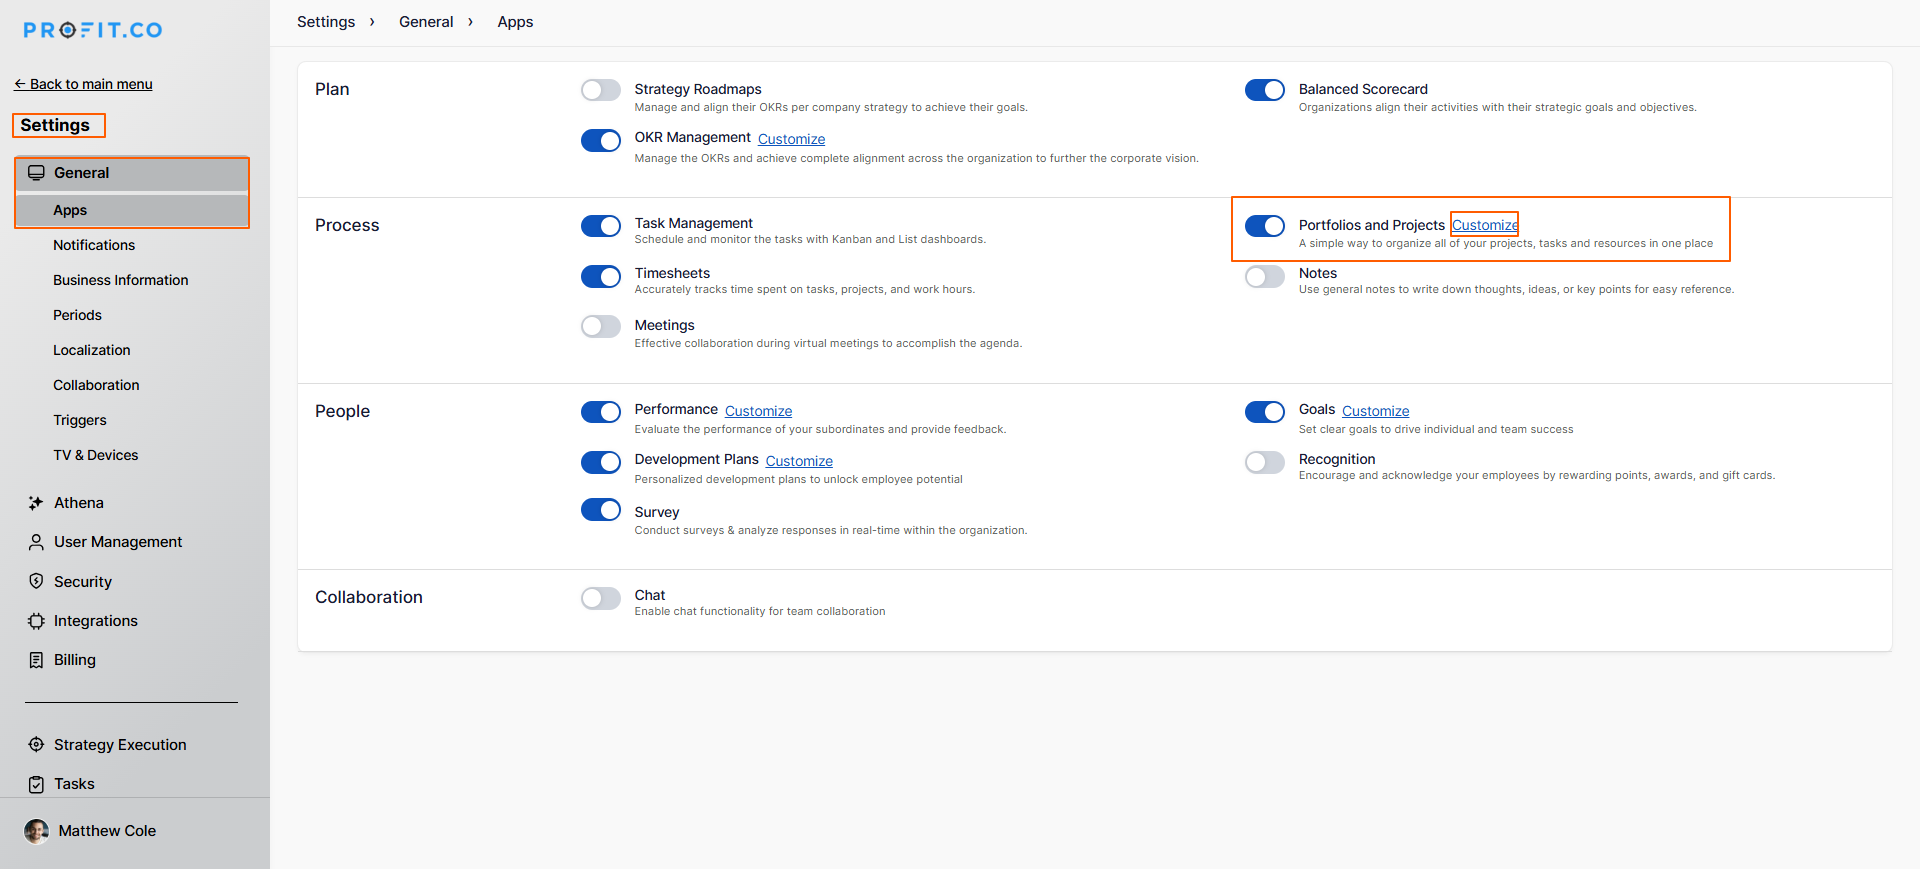Click Apps in the breadcrumb
The image size is (1920, 869).
pyautogui.click(x=515, y=22)
